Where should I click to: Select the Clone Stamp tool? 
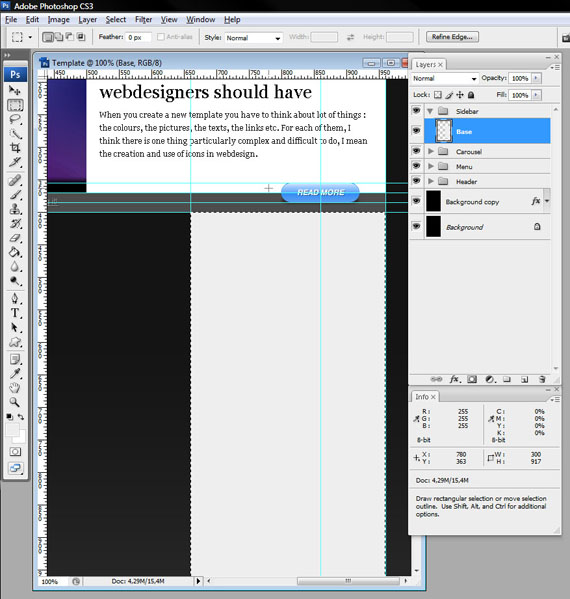pyautogui.click(x=15, y=209)
